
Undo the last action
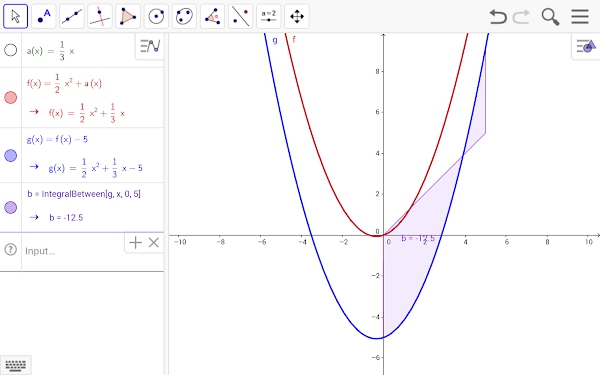[x=498, y=17]
